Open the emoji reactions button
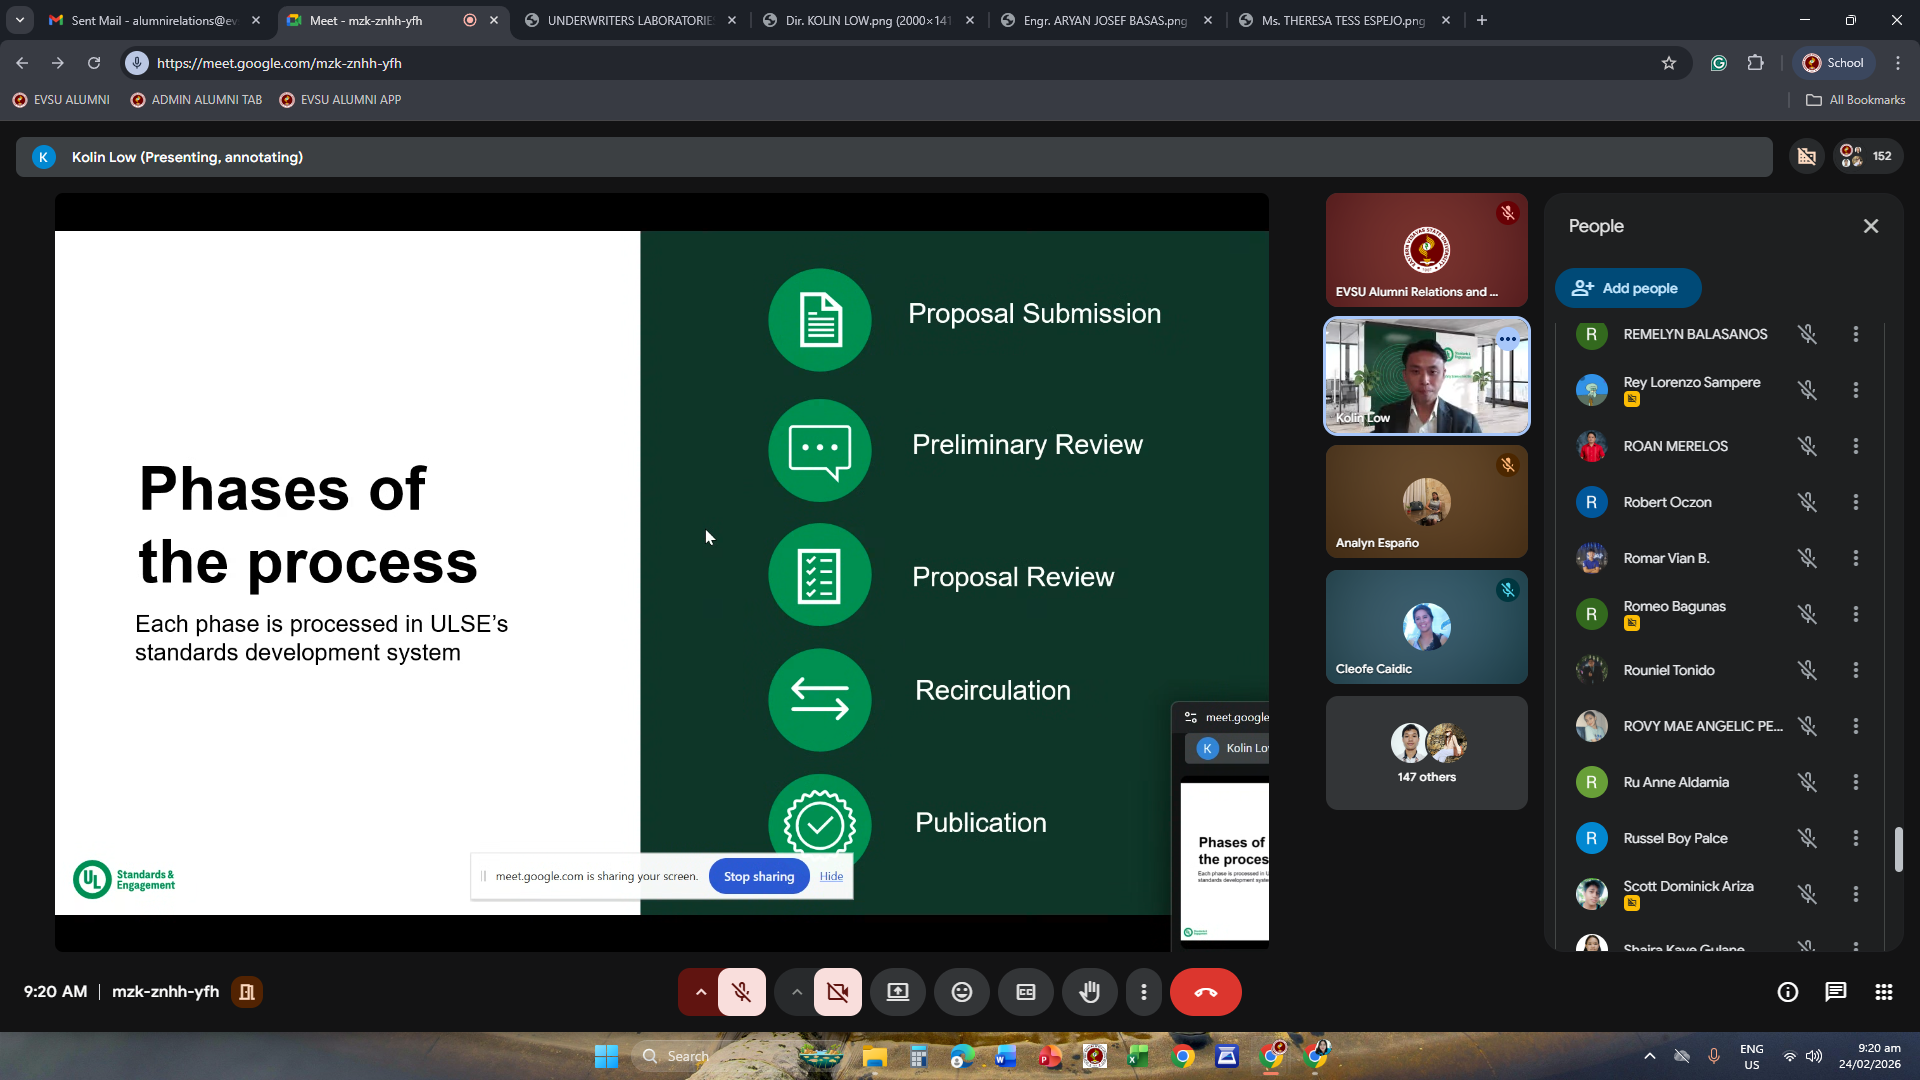The width and height of the screenshot is (1920, 1080). 961,992
